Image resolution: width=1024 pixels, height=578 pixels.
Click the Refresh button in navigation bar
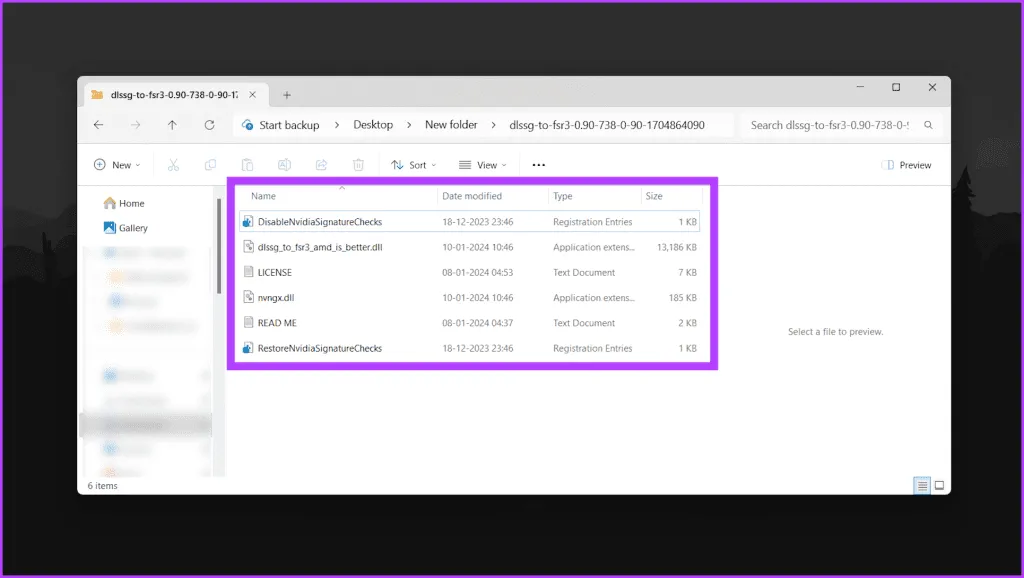pyautogui.click(x=209, y=125)
